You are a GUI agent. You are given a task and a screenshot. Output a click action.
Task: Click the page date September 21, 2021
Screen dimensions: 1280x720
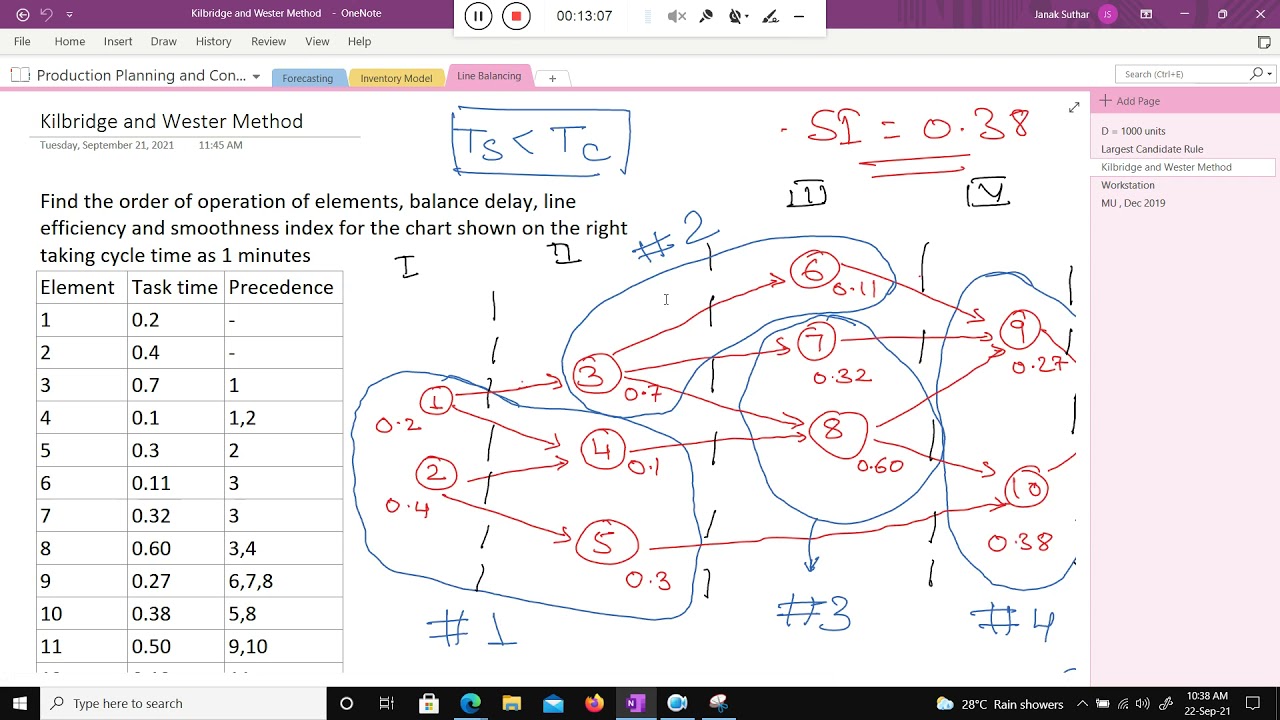(x=107, y=145)
